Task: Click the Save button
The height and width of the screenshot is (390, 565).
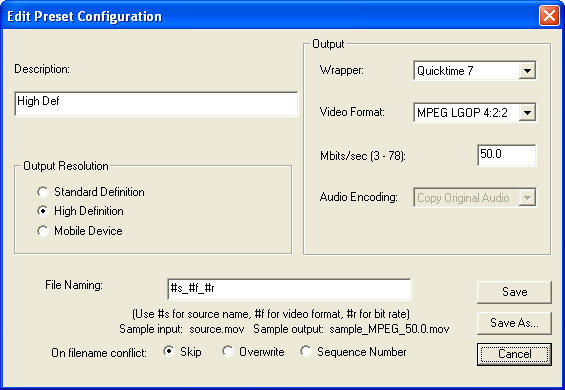Action: tap(514, 292)
